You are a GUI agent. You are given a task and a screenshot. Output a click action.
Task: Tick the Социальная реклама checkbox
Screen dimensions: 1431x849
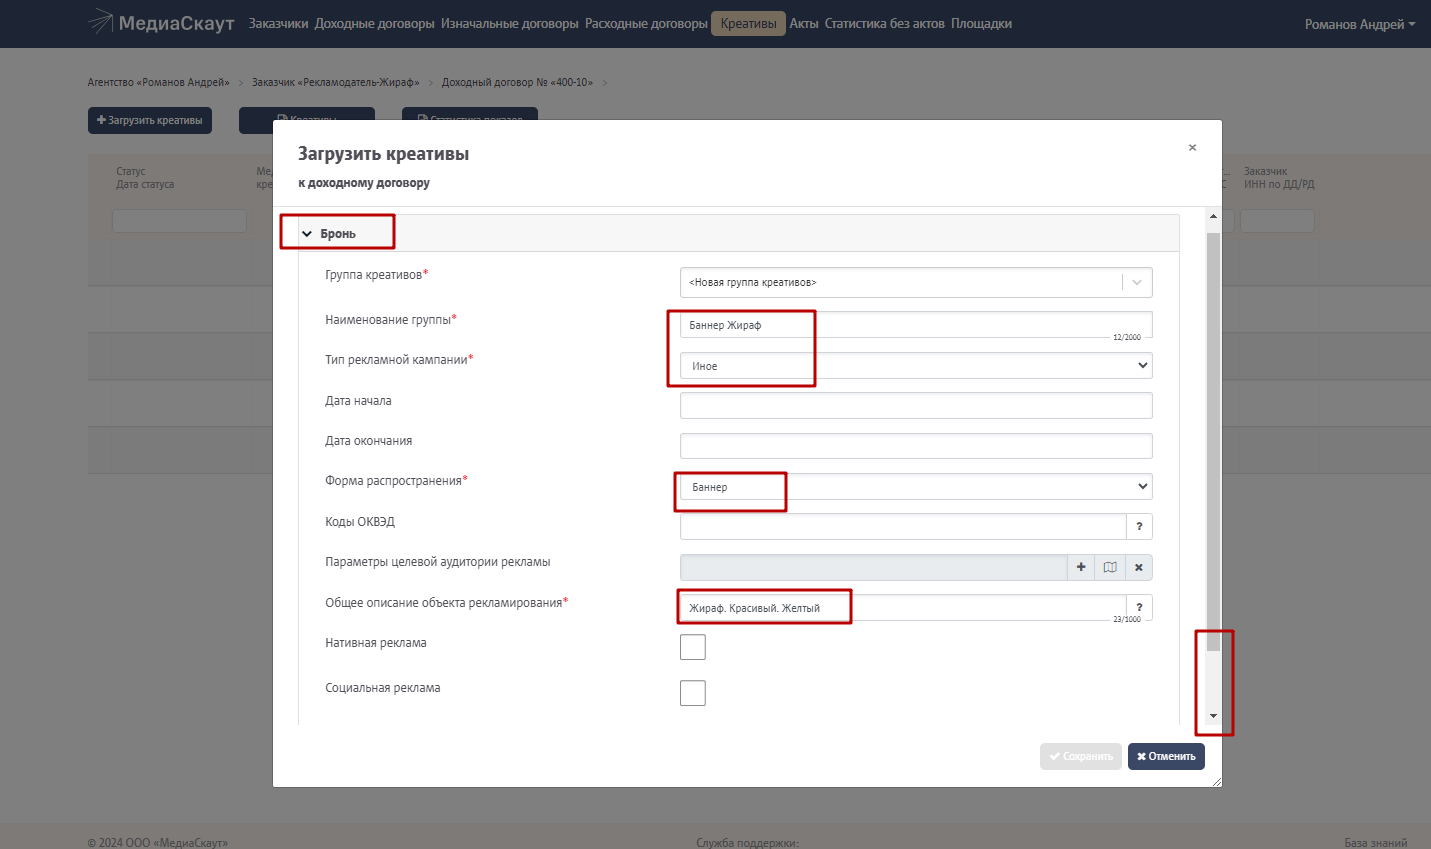[693, 693]
